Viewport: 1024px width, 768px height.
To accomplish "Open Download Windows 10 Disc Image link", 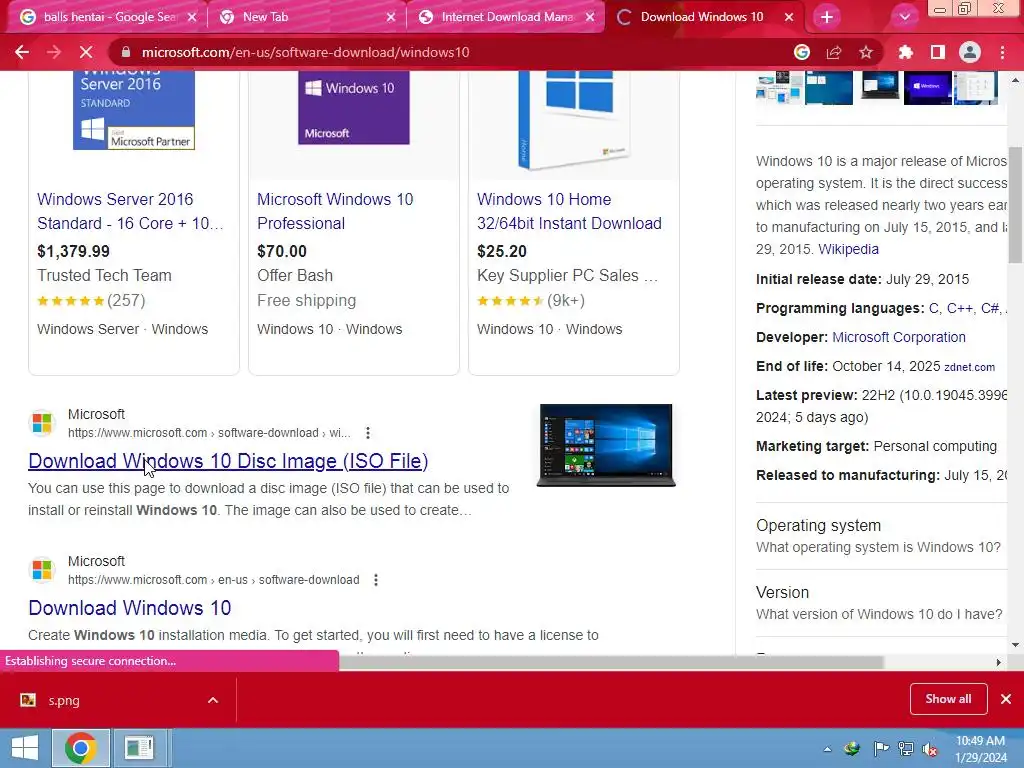I will tap(228, 461).
